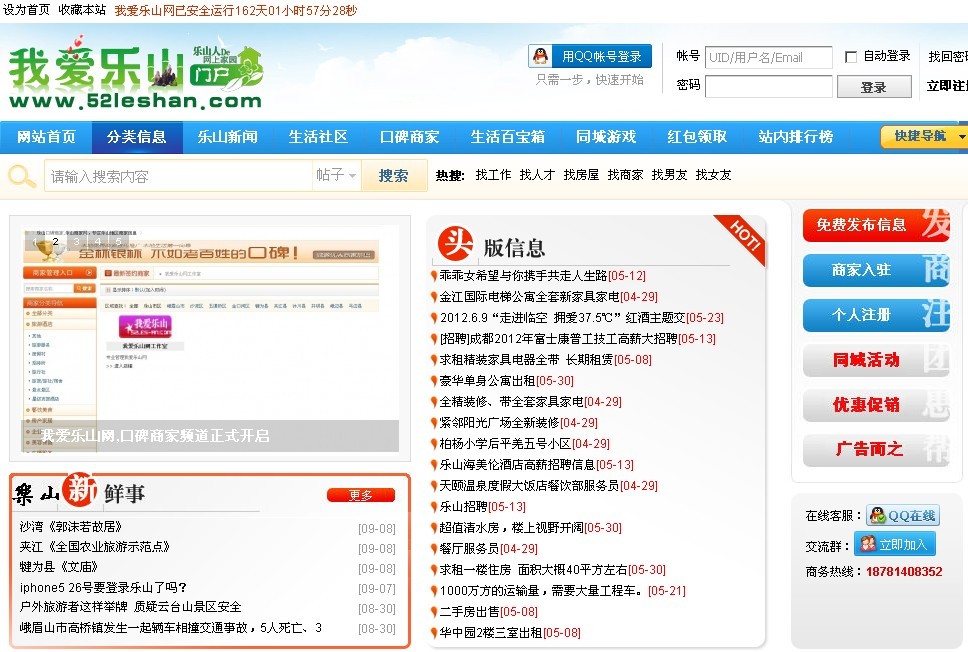Click hot search link 找男友
968x652 pixels.
[x=669, y=175]
